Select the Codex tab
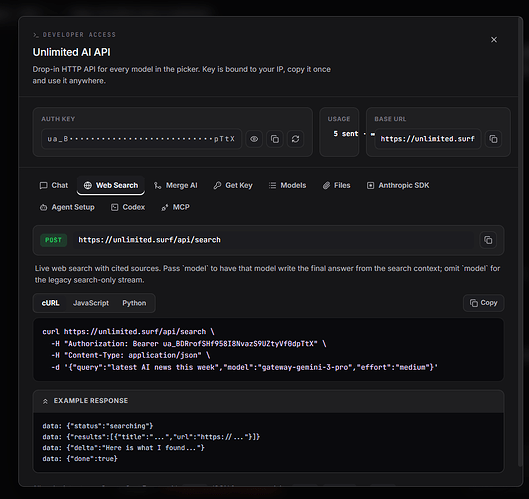This screenshot has height=499, width=529. click(128, 207)
